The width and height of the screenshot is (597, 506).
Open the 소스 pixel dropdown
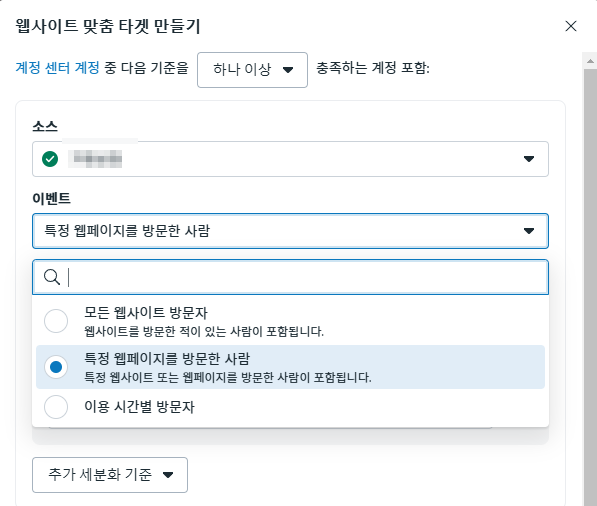coord(290,159)
